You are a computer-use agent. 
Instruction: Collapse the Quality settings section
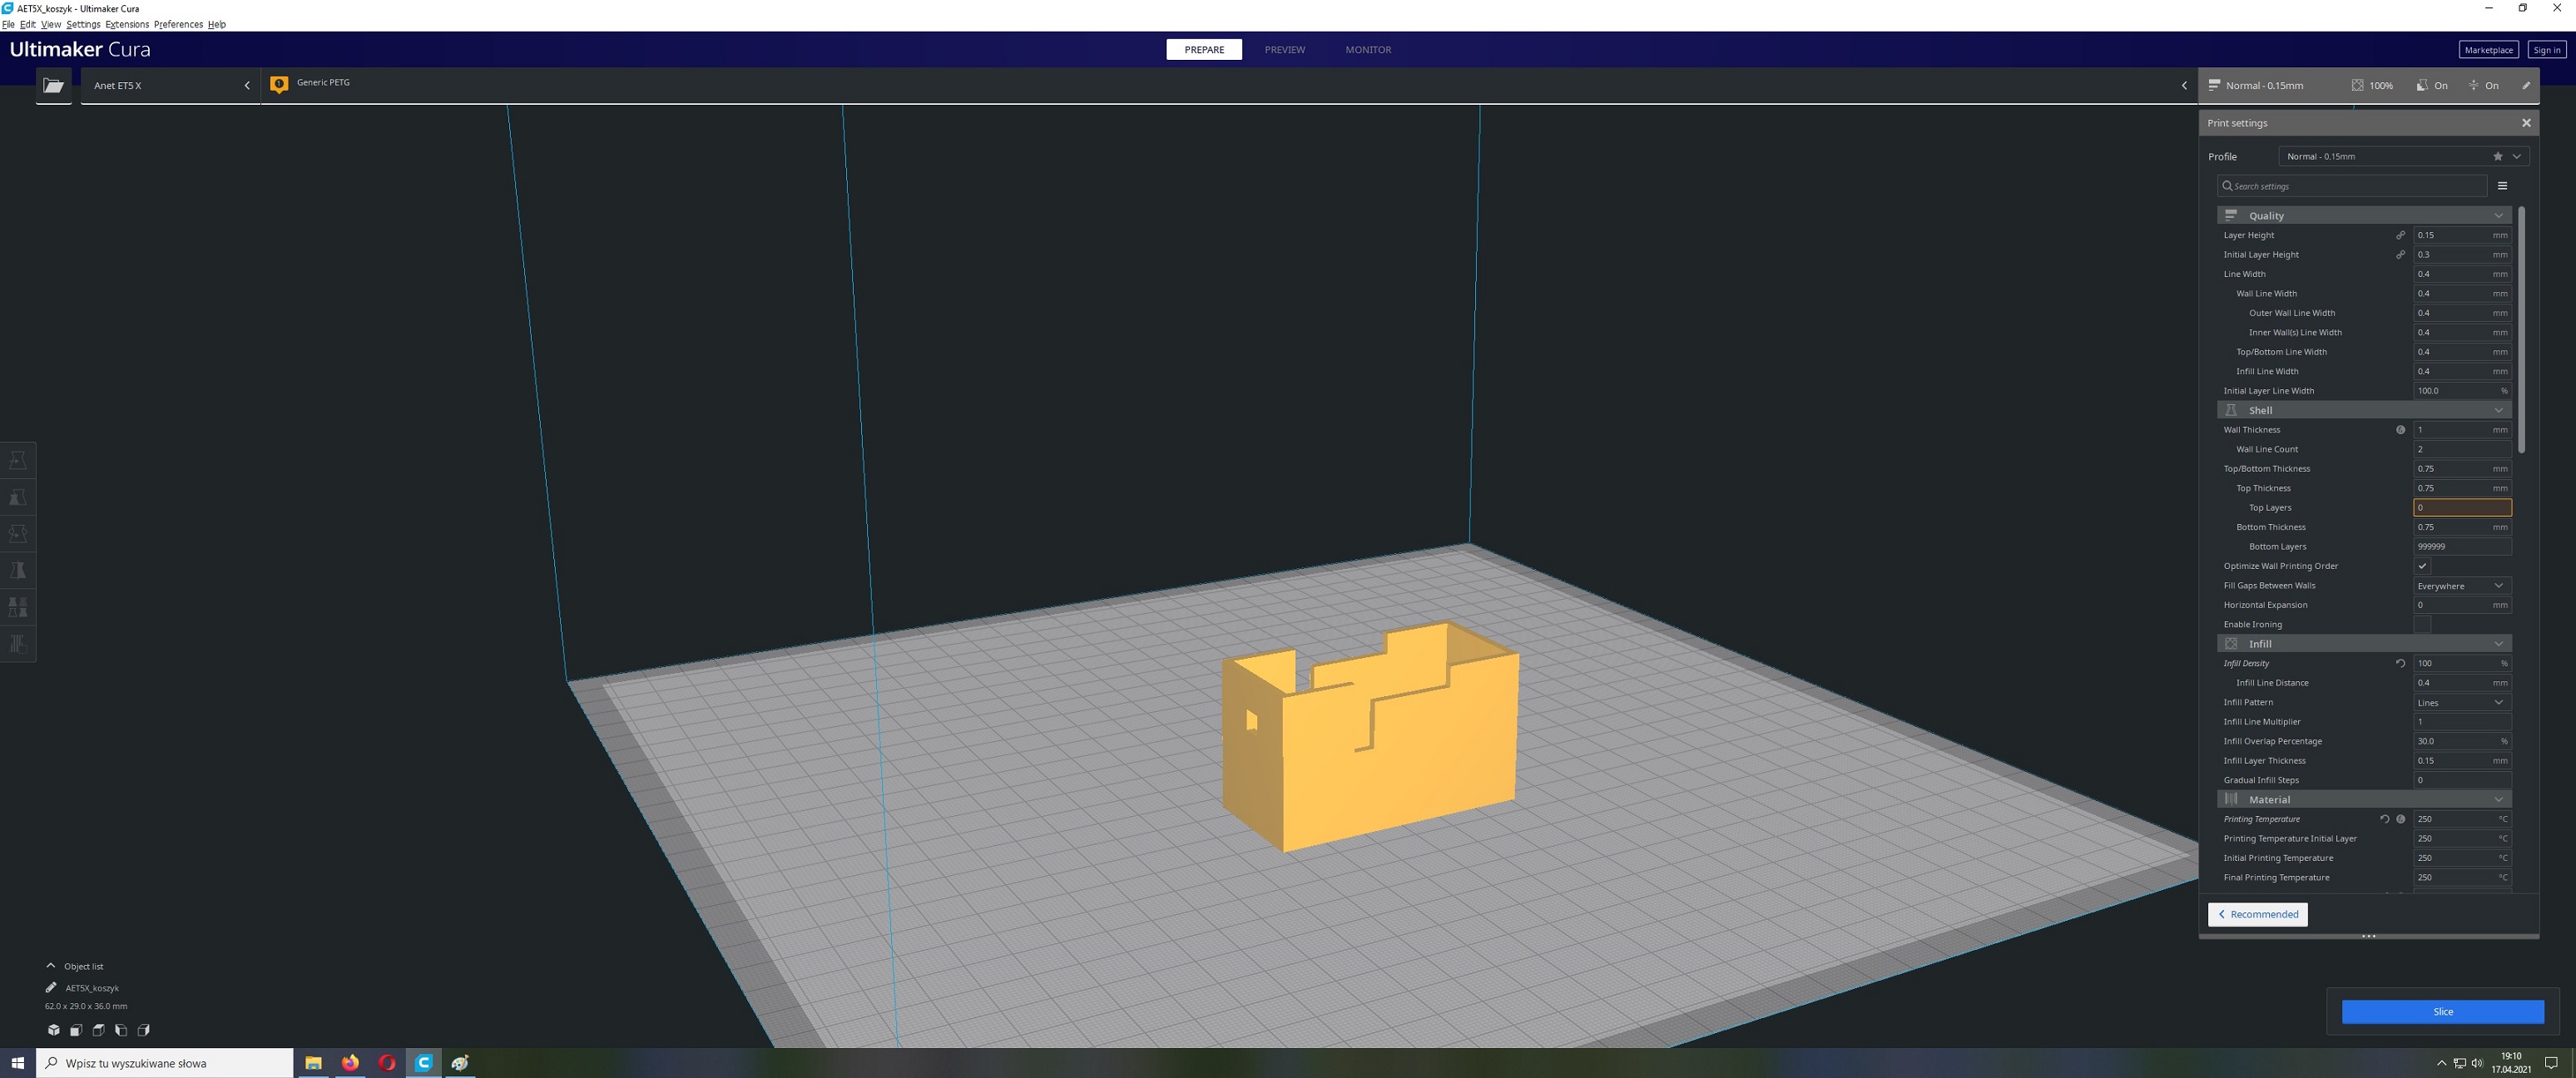tap(2364, 216)
